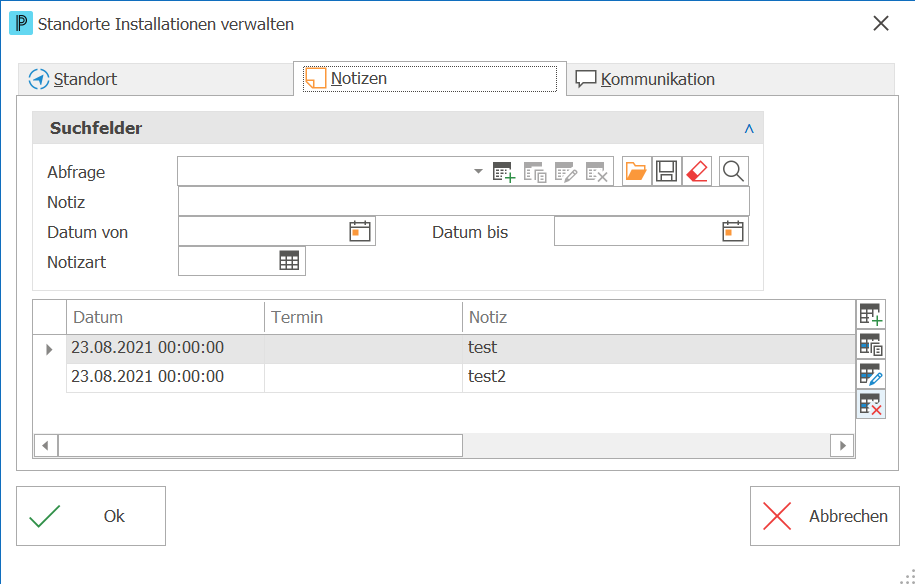Select the row with note test2

click(x=461, y=377)
